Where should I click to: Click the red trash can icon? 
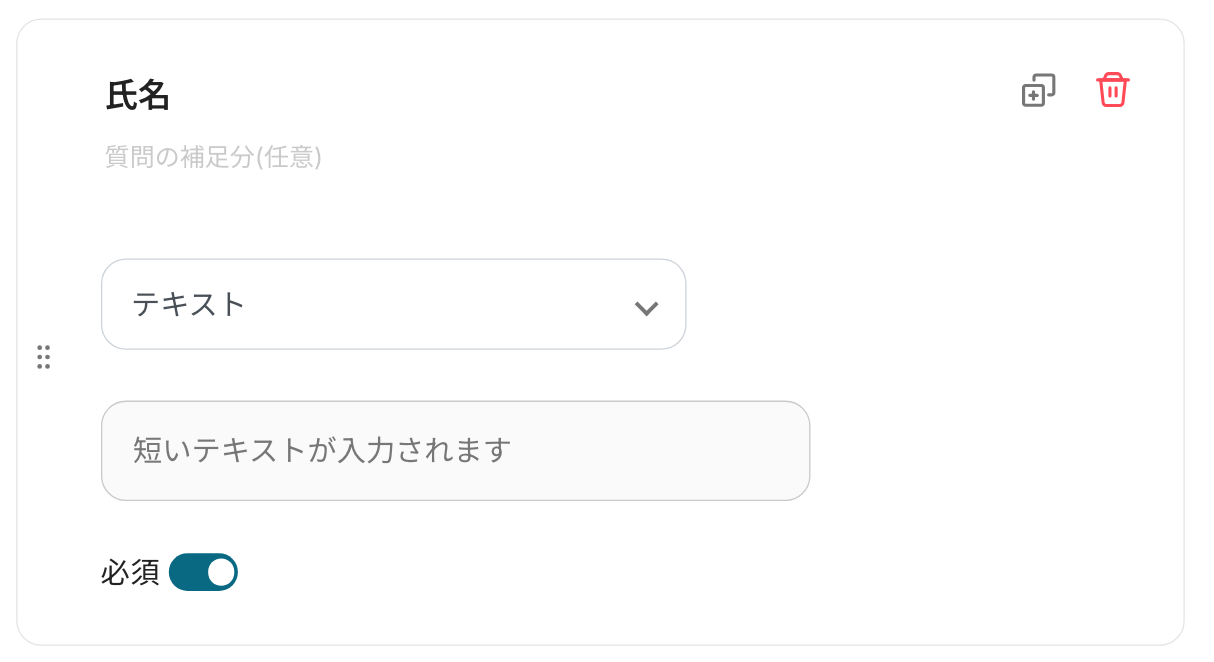(x=1112, y=90)
